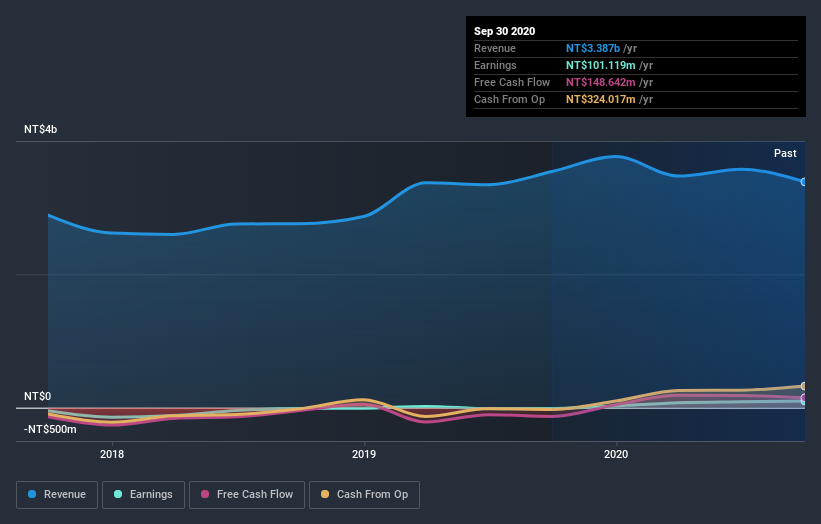
Task: Click the Sep 30 2020 tooltip date
Action: click(504, 31)
